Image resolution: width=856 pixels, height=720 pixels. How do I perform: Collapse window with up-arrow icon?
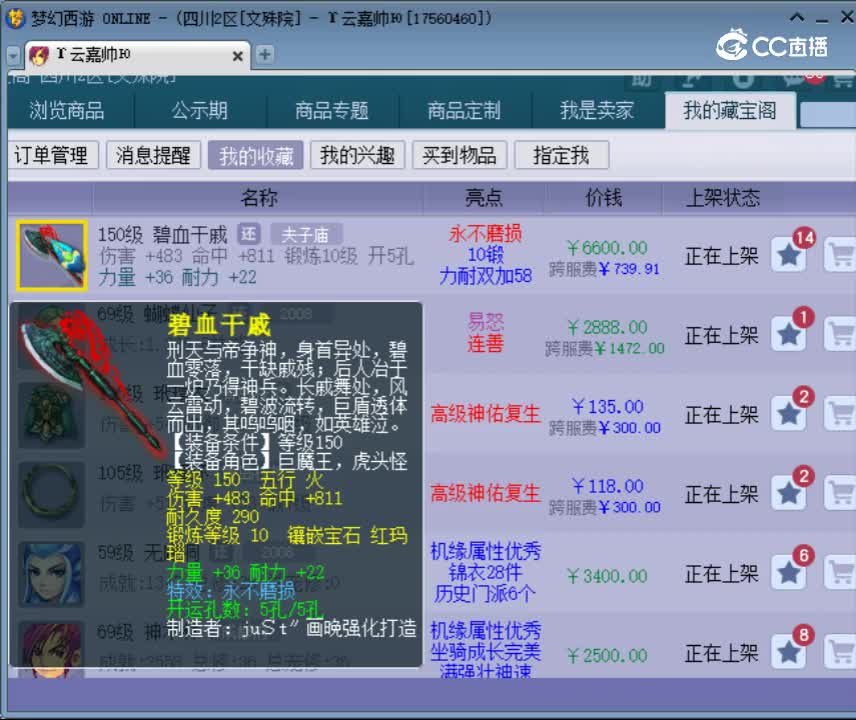[x=797, y=17]
